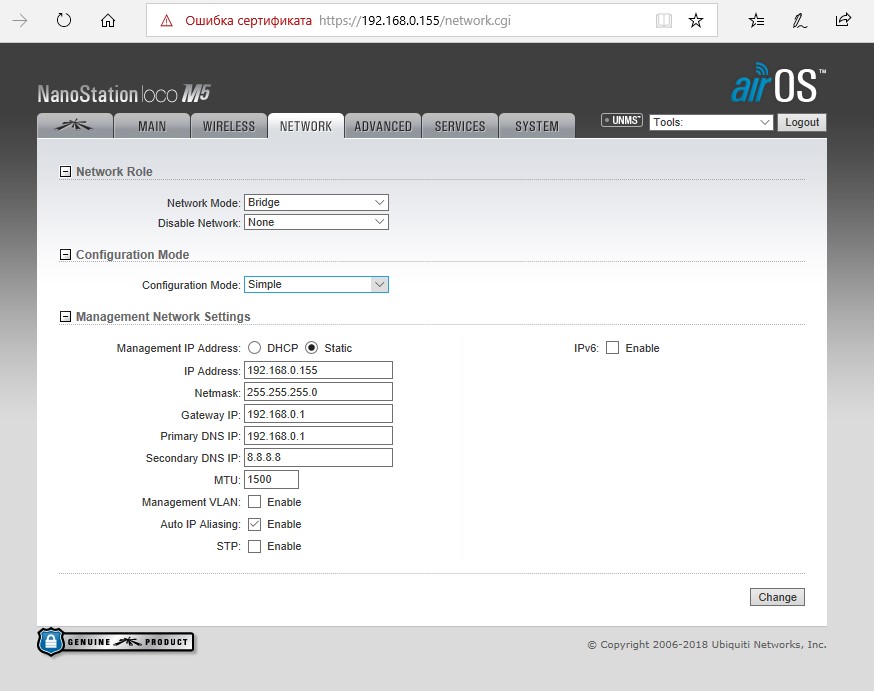This screenshot has height=691, width=874.
Task: Select the NETWORK tab
Action: [x=305, y=126]
